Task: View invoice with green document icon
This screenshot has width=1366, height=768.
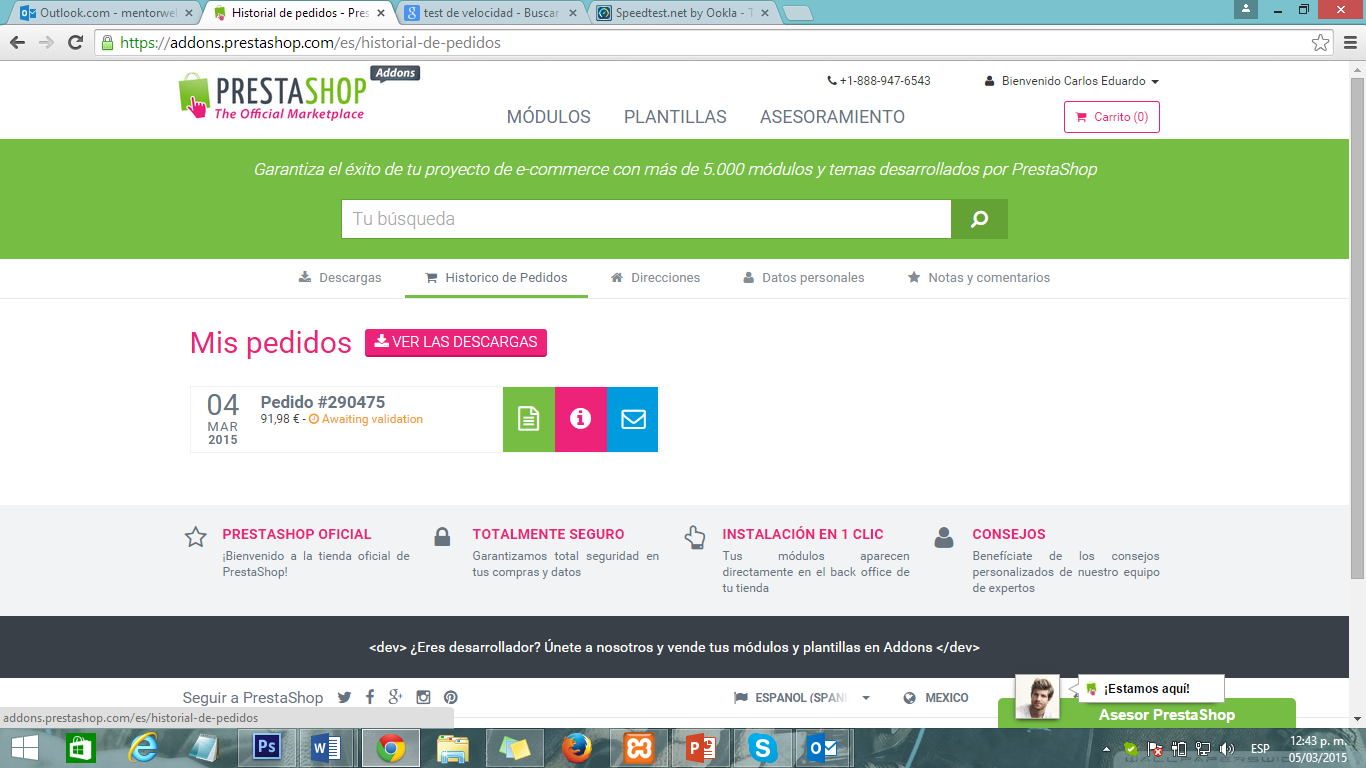Action: [529, 419]
